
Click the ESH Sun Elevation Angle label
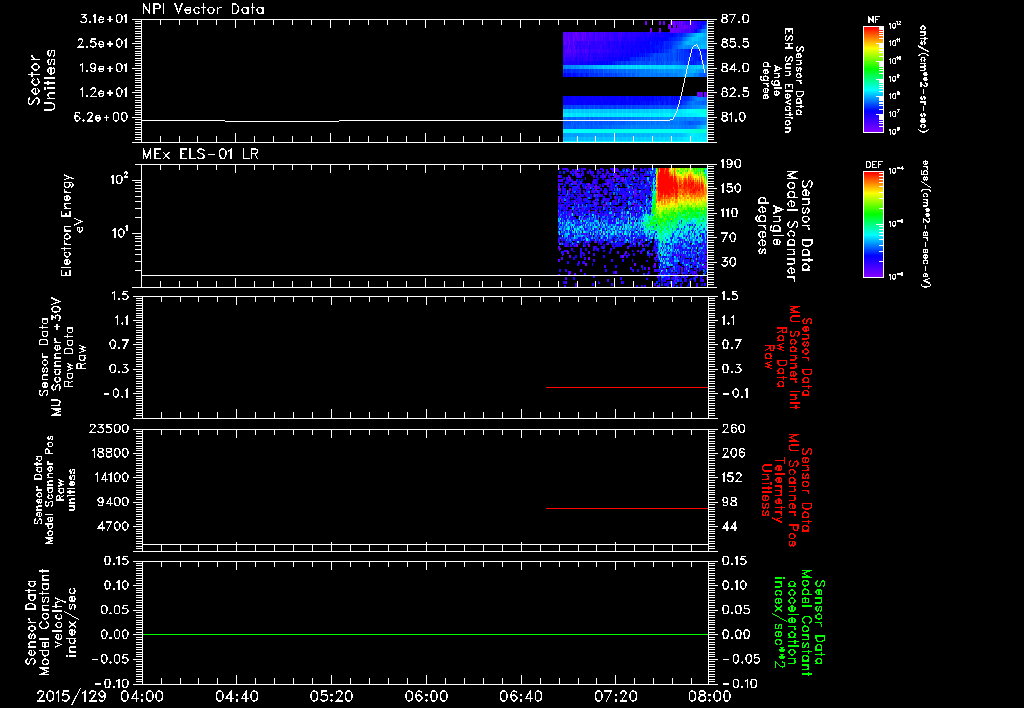point(782,80)
